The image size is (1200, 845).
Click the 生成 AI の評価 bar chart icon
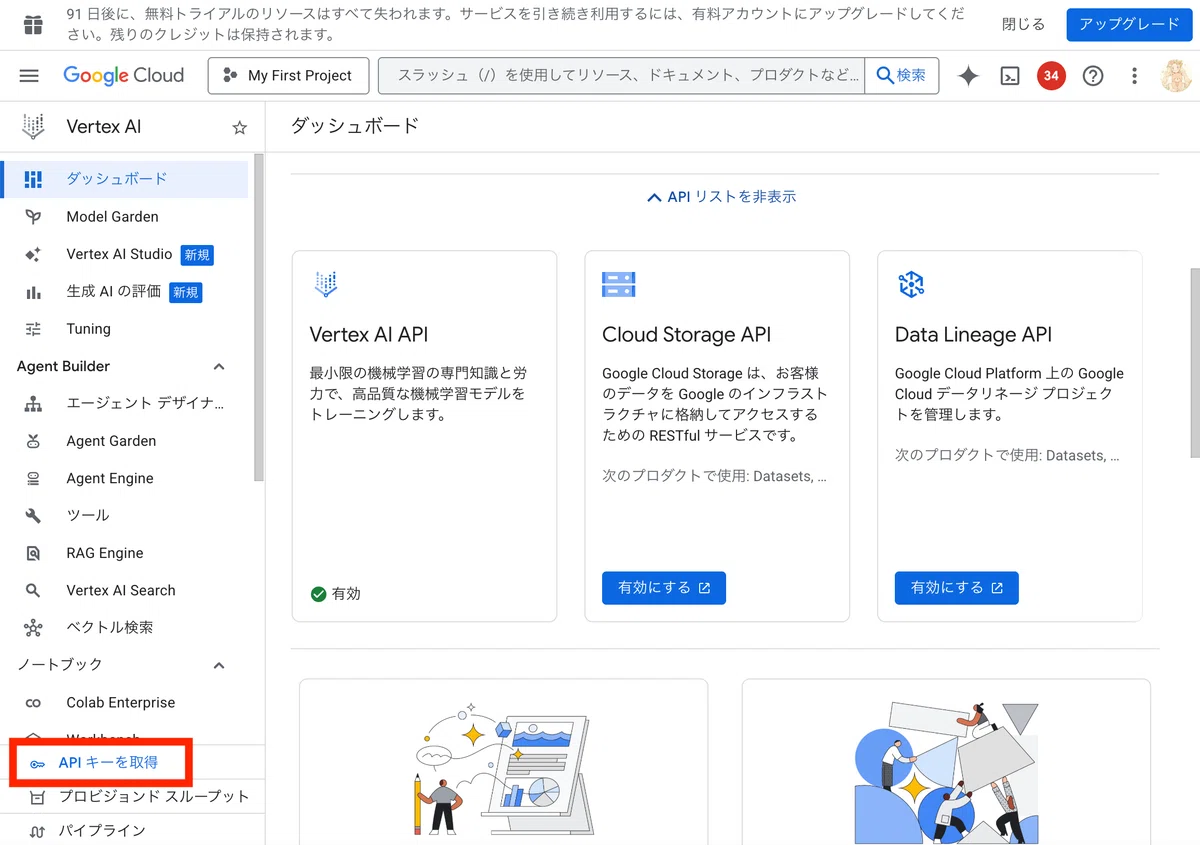pyautogui.click(x=33, y=292)
